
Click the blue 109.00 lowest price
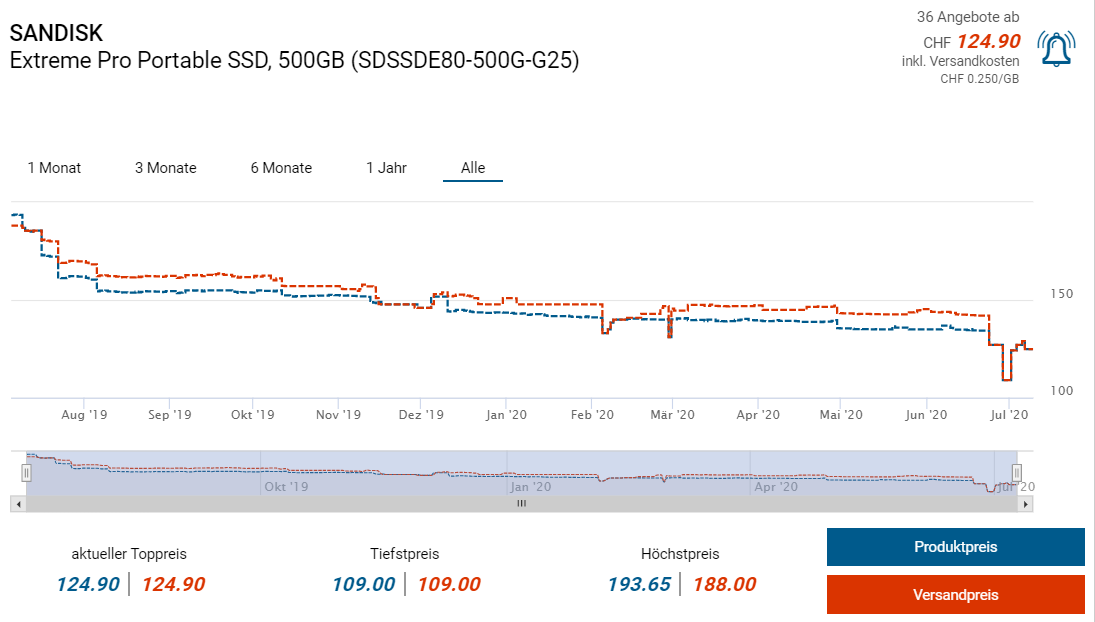click(x=363, y=584)
